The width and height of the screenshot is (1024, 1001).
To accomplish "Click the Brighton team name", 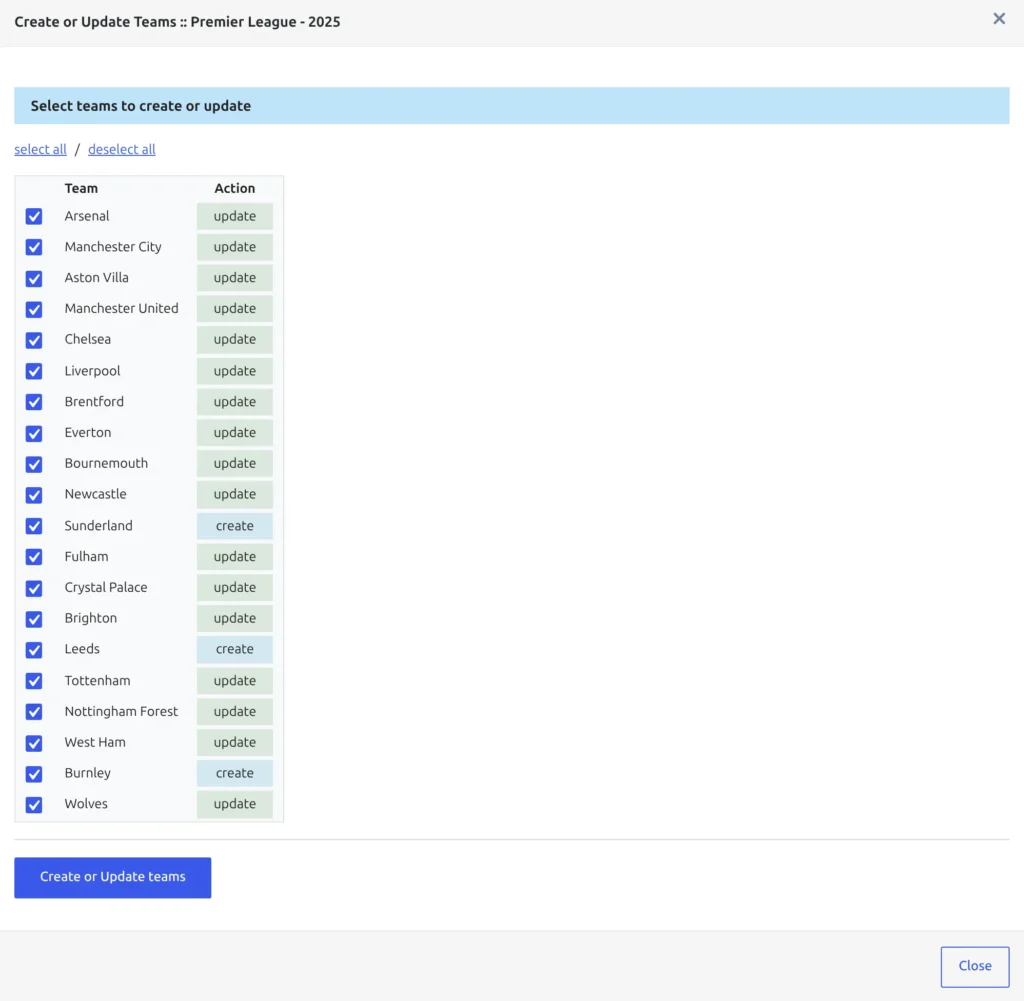I will click(x=91, y=618).
